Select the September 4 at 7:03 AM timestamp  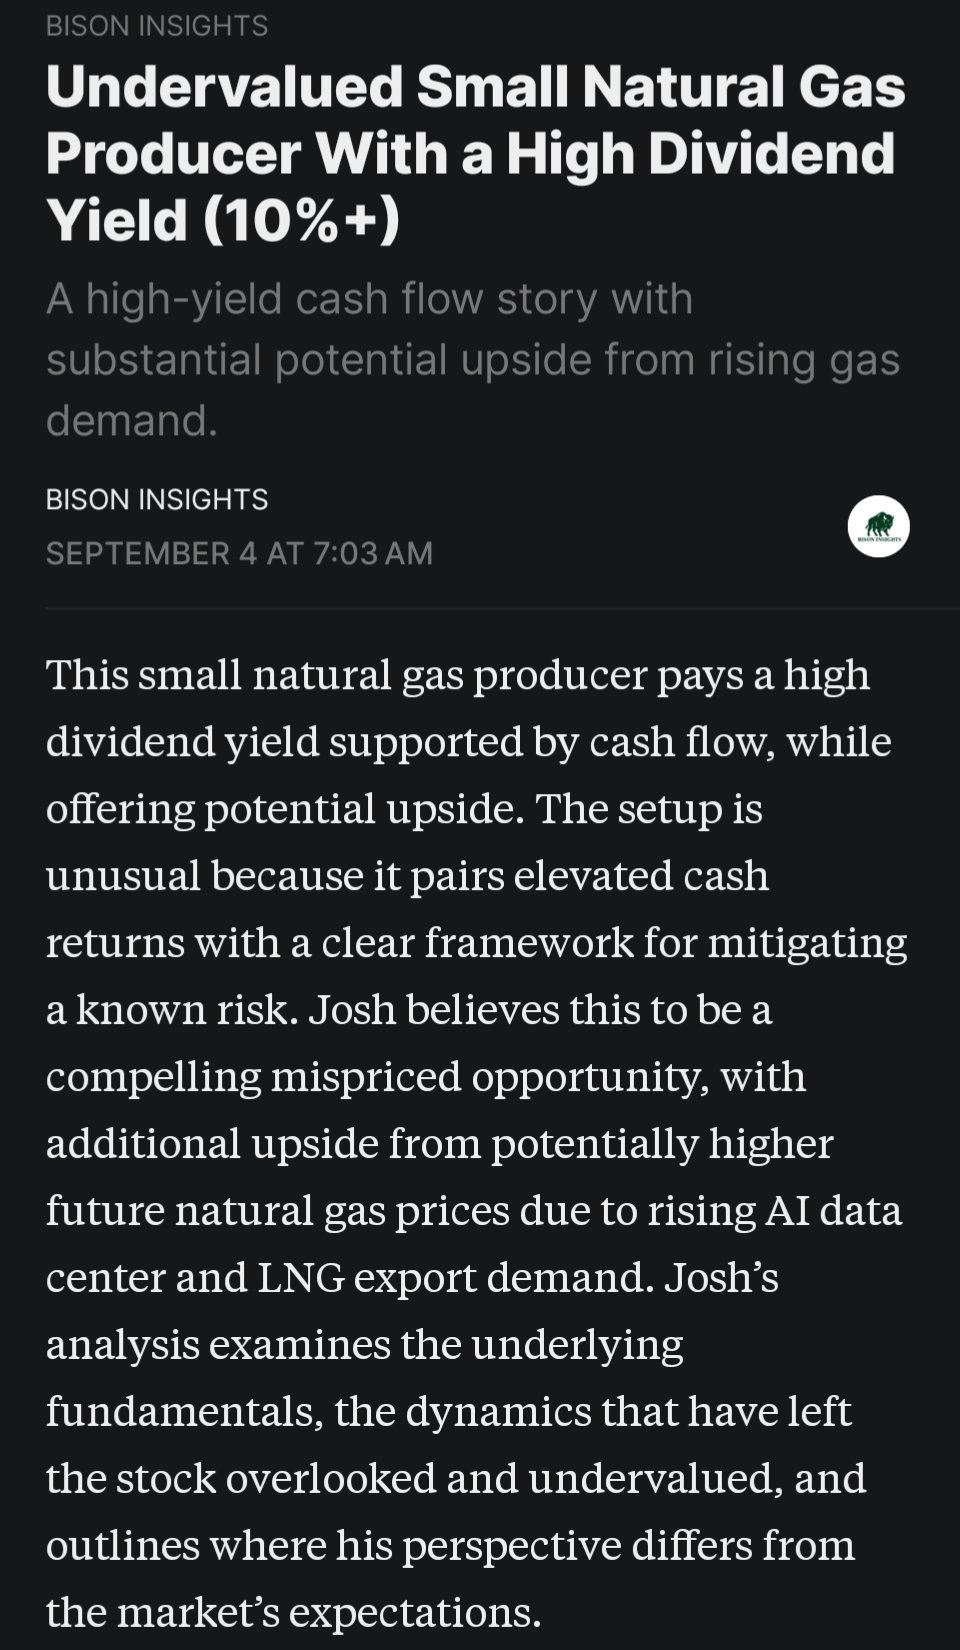239,553
